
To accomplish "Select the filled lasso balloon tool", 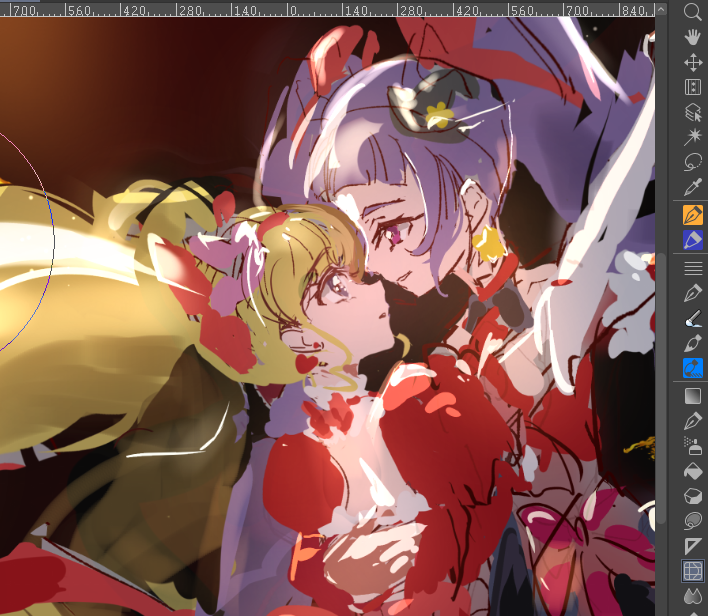I will (693, 521).
